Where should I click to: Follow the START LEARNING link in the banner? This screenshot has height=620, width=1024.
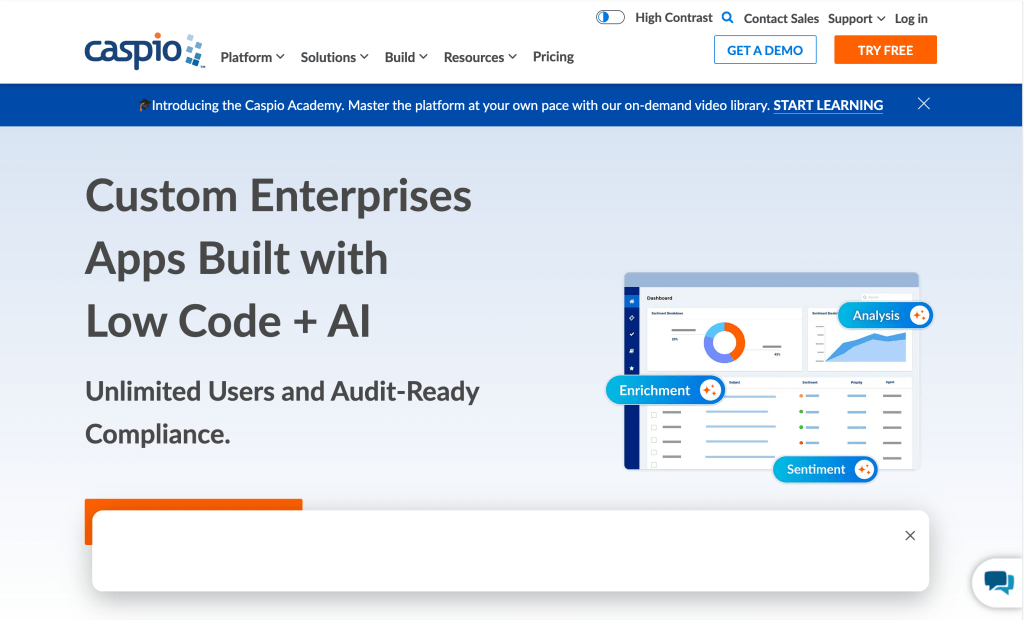coord(828,105)
